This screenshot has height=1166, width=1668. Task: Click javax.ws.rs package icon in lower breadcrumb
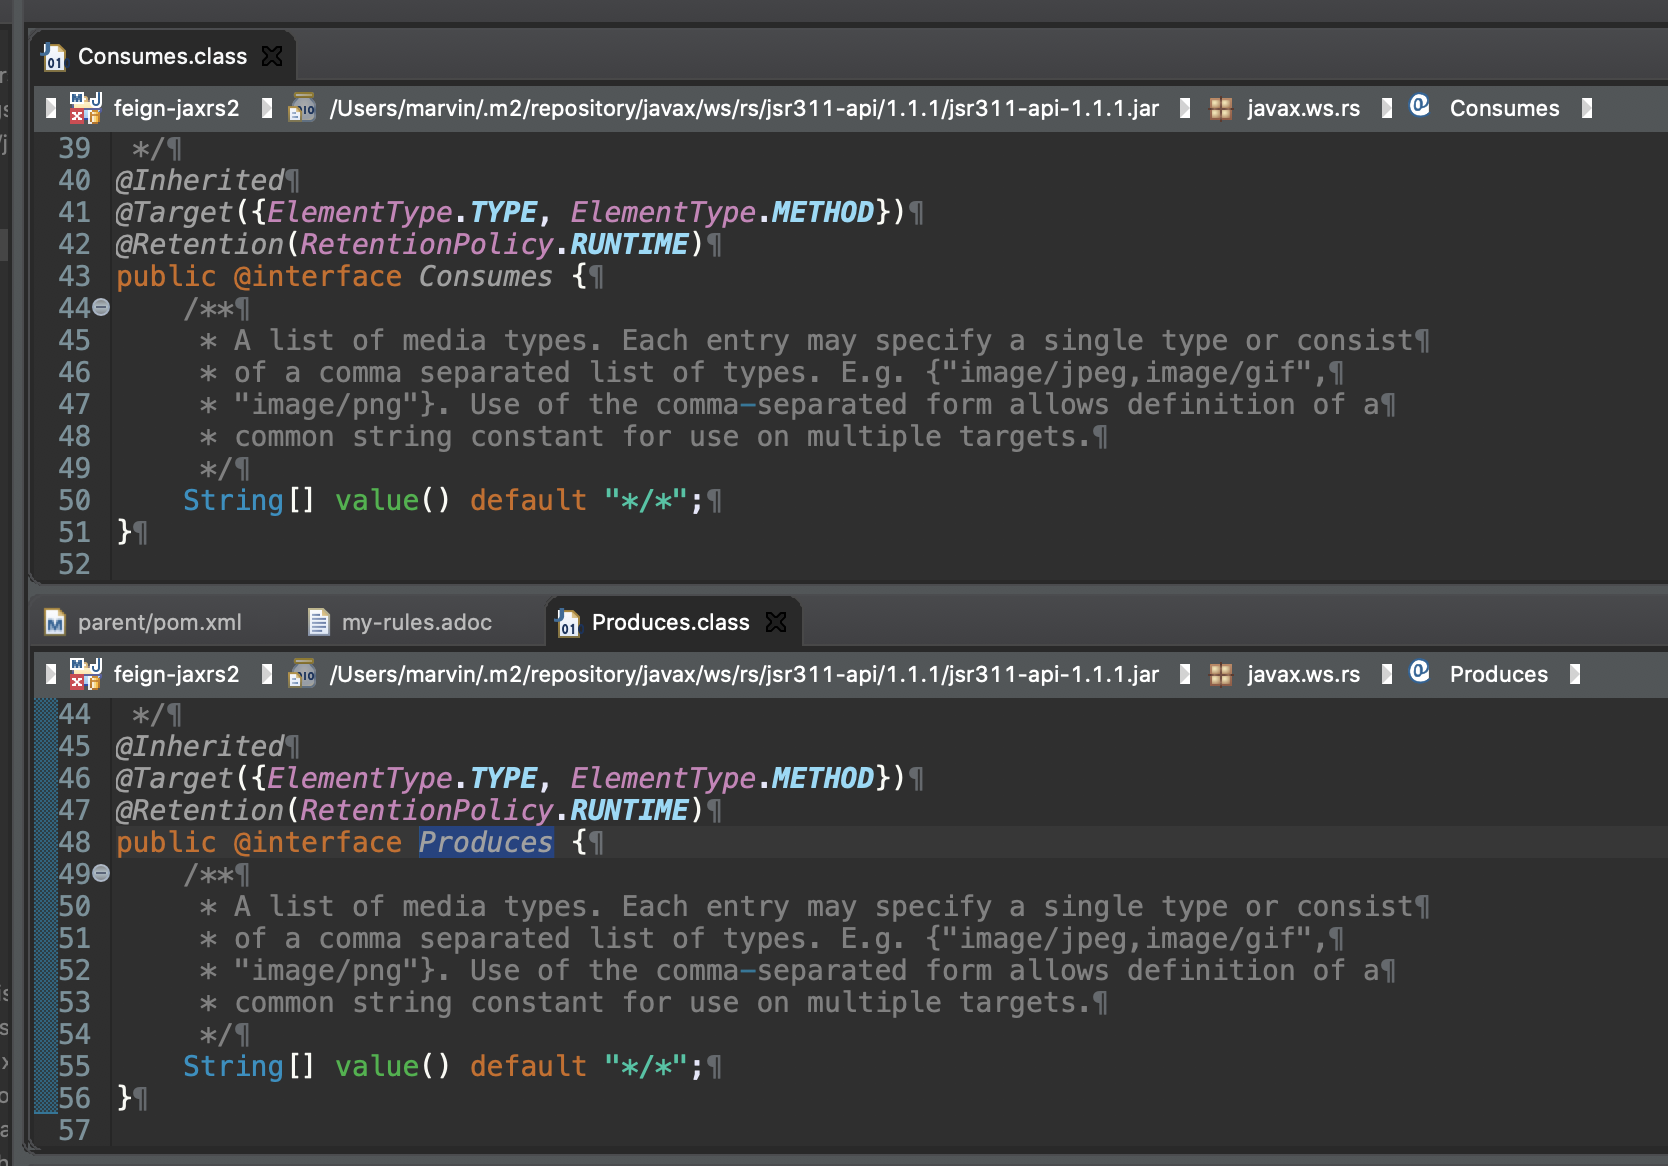[x=1220, y=674]
